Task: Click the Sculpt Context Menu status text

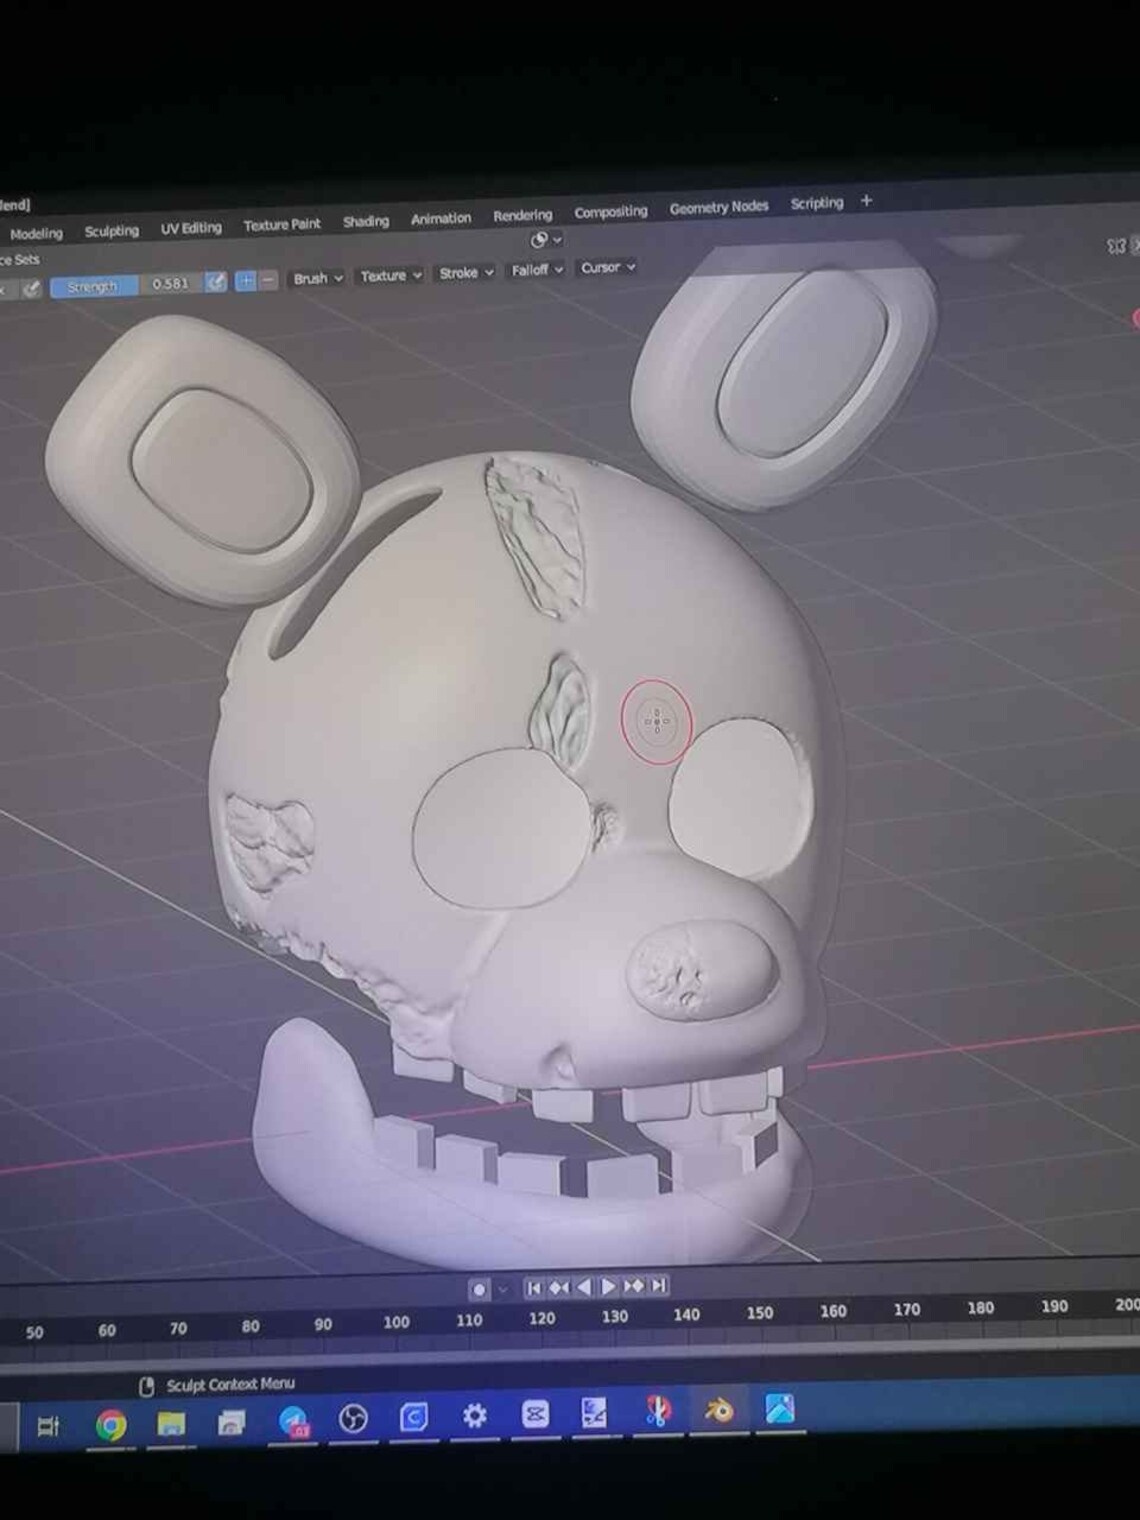Action: tap(231, 1385)
